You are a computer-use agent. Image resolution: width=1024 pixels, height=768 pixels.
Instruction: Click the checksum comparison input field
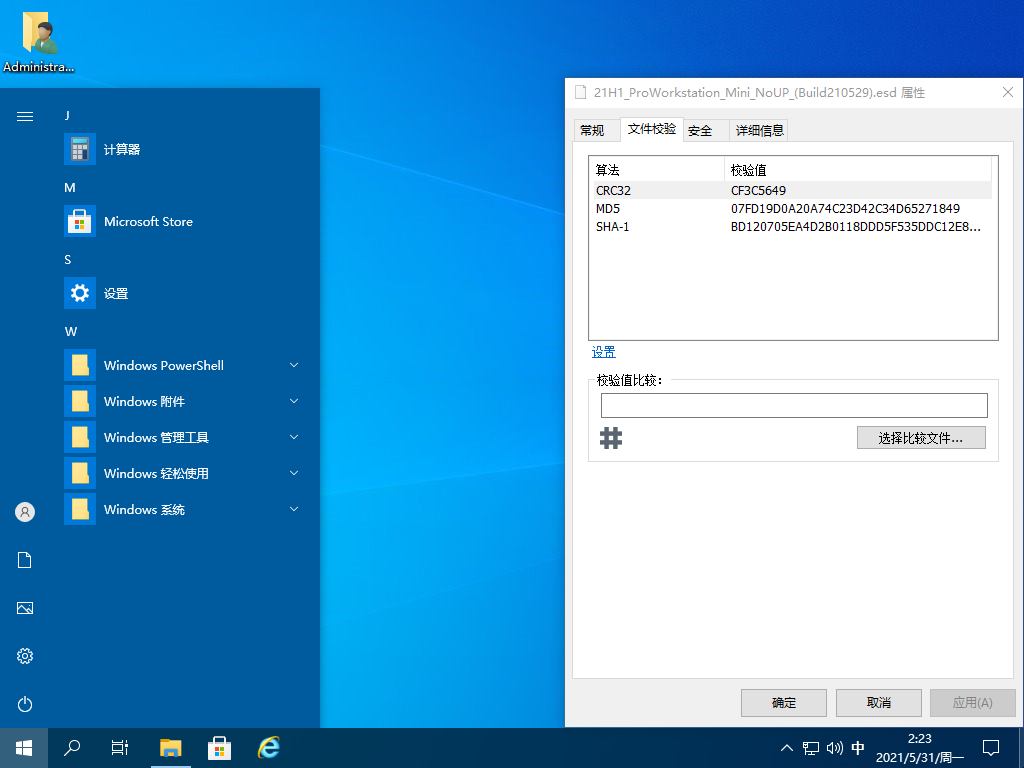pyautogui.click(x=794, y=405)
